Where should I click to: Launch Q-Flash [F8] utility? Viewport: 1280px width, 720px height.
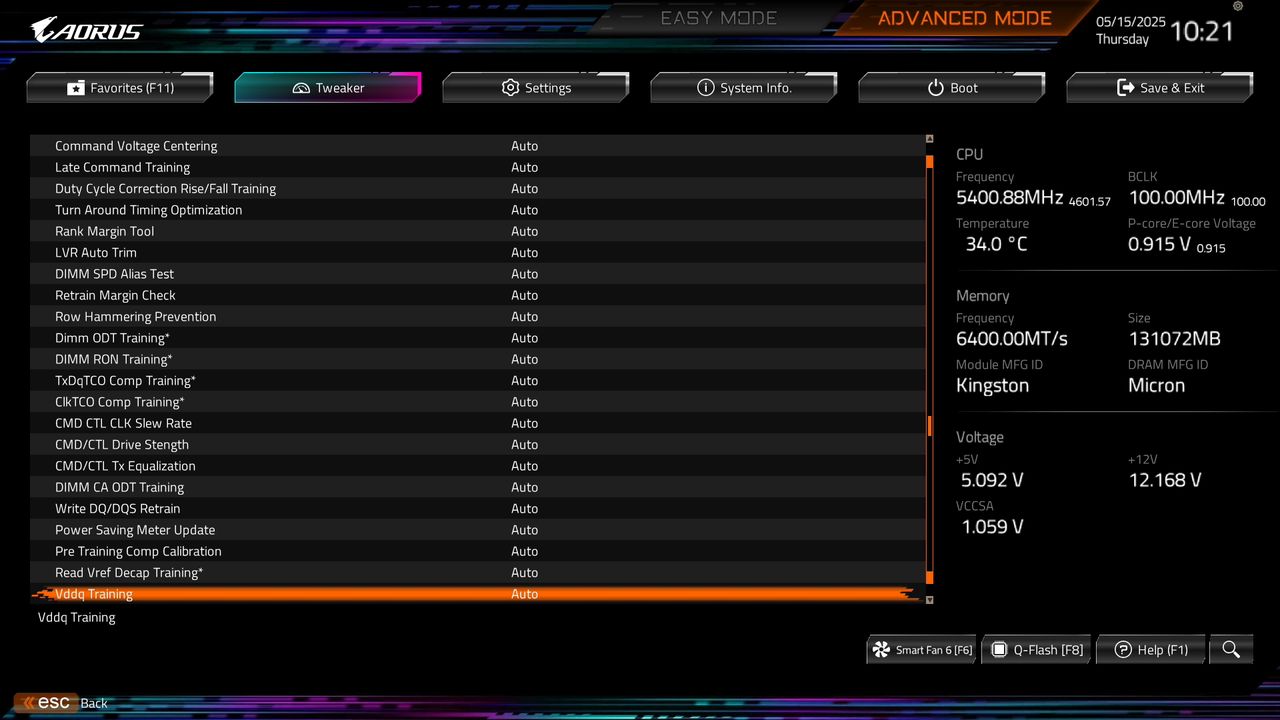click(1037, 650)
